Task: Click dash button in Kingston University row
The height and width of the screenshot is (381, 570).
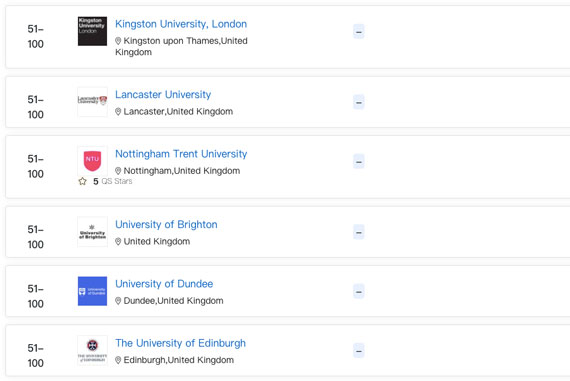Action: [359, 32]
